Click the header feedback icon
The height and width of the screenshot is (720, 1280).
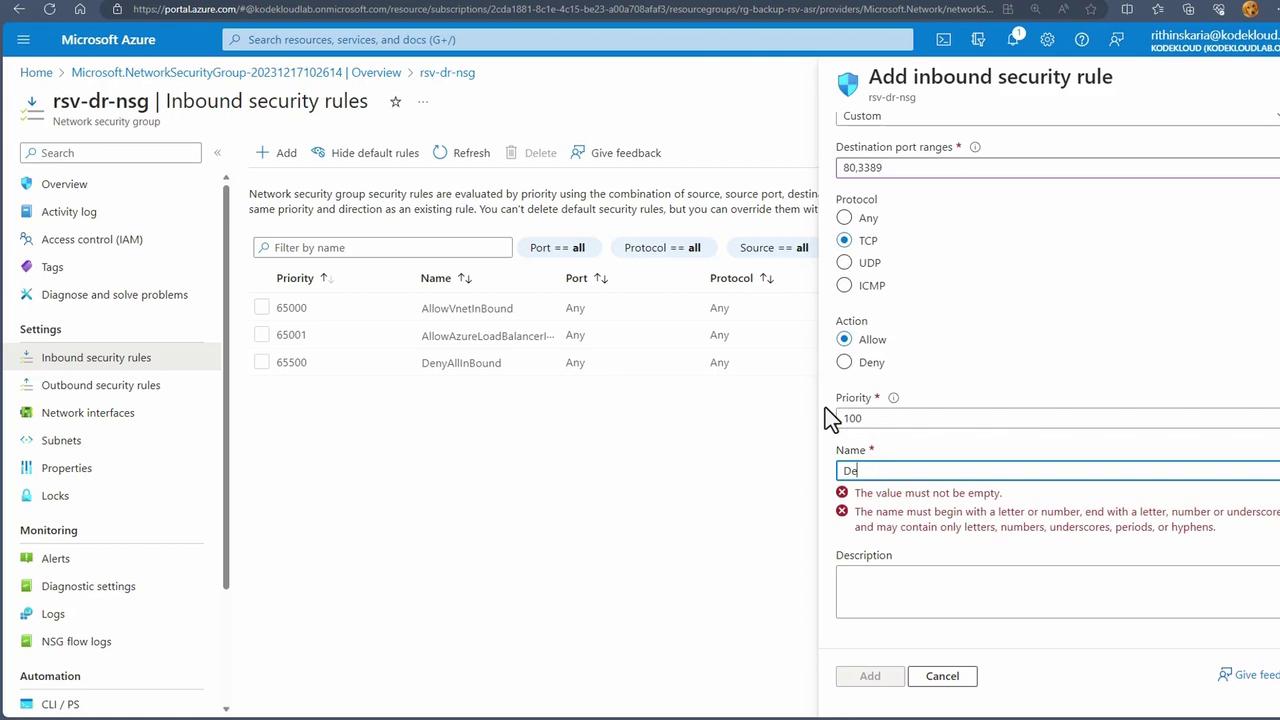[x=1116, y=40]
